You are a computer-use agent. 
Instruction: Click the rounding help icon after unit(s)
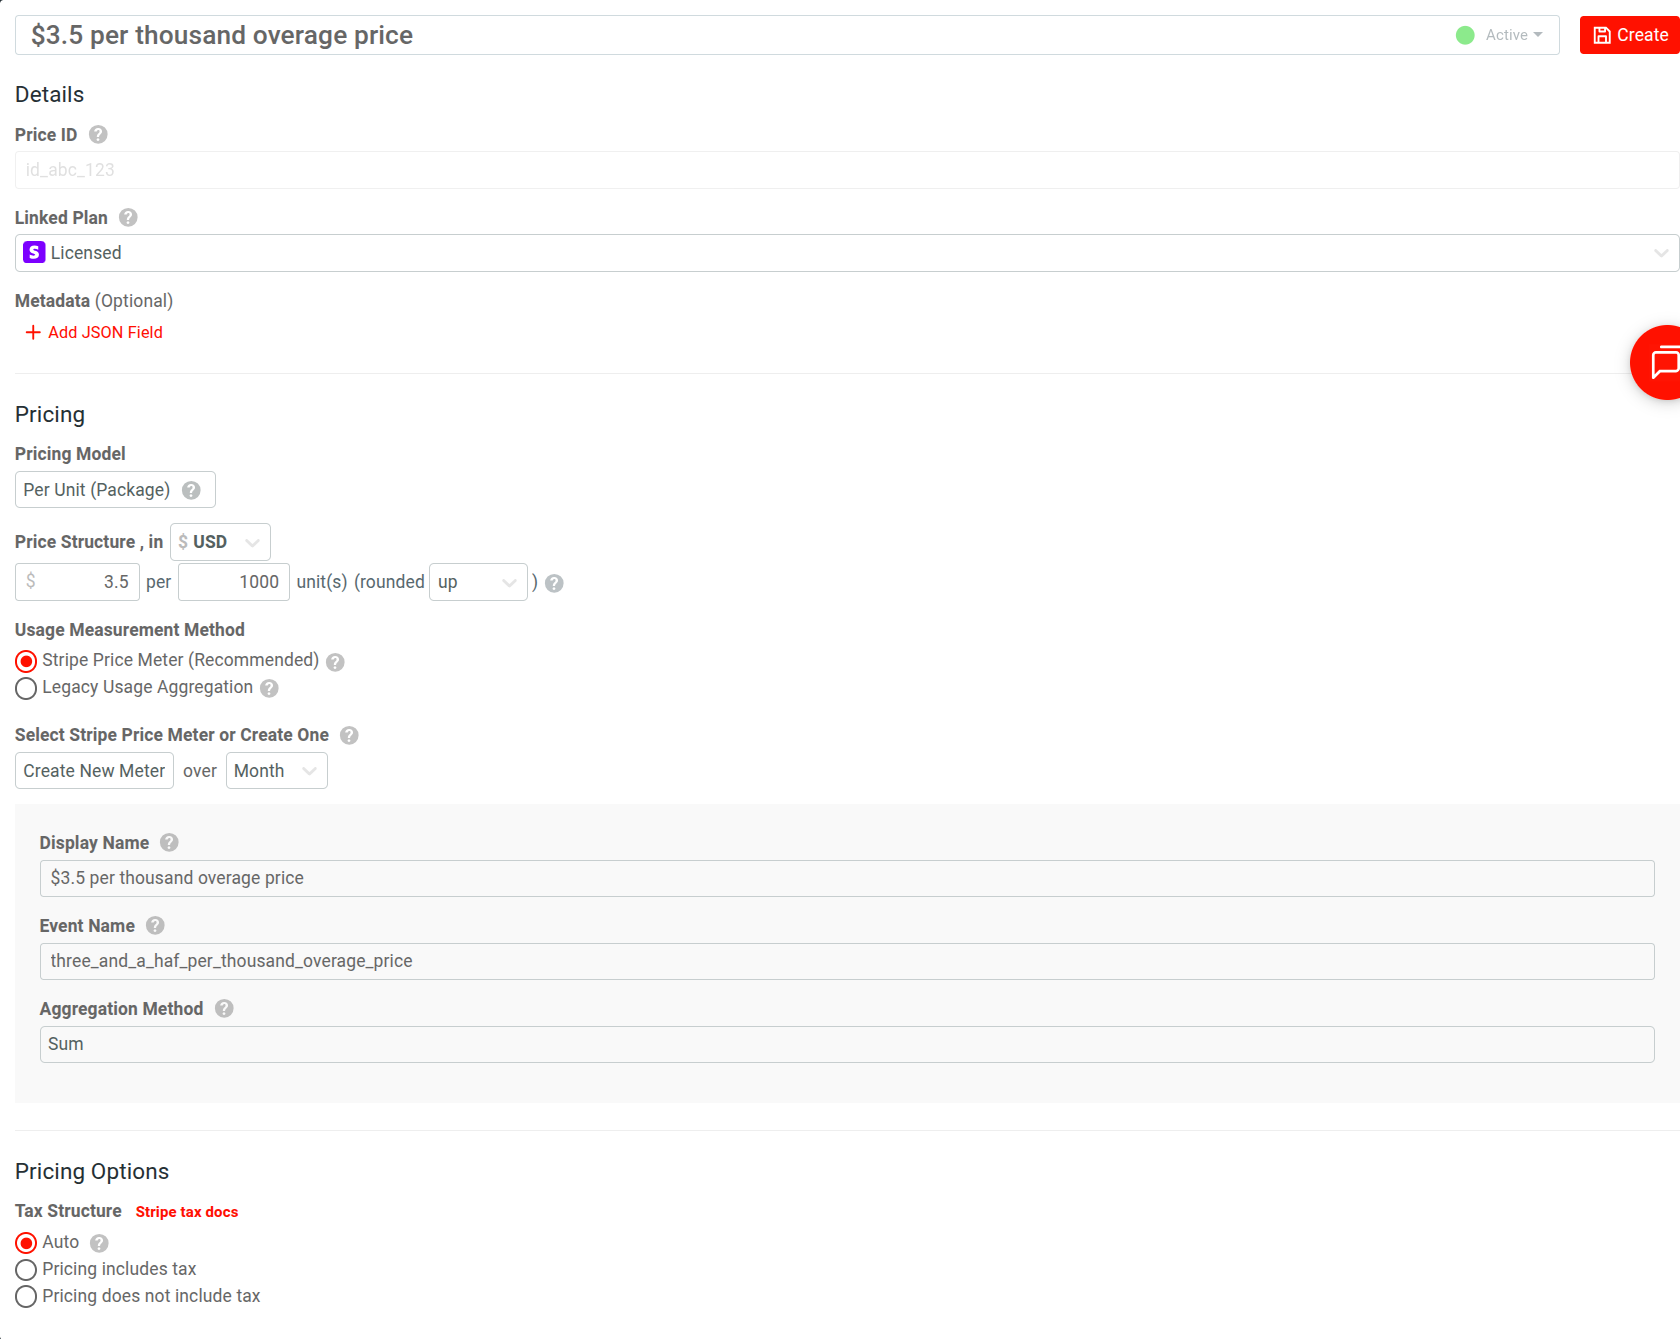(x=554, y=583)
